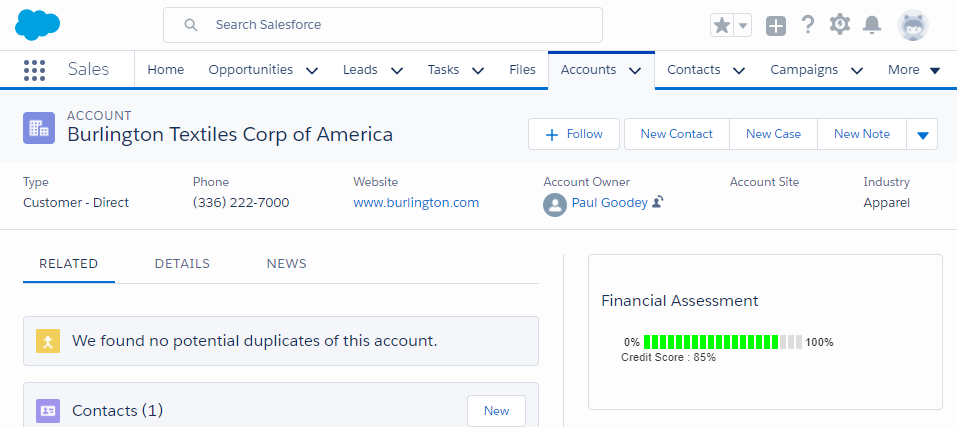This screenshot has width=957, height=427.
Task: Click the Account Owner avatar icon
Action: (x=555, y=204)
